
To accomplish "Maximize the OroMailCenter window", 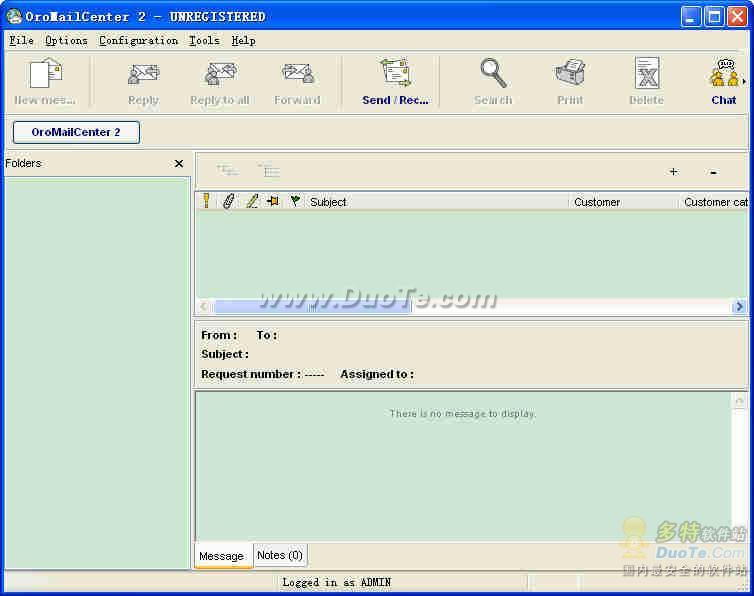I will [x=714, y=17].
